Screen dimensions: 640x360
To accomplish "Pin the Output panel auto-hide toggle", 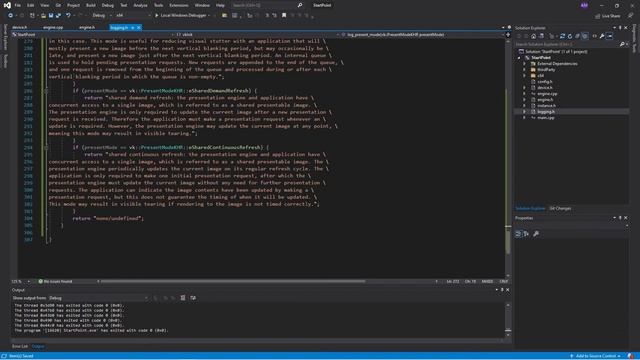I will pos(502,290).
